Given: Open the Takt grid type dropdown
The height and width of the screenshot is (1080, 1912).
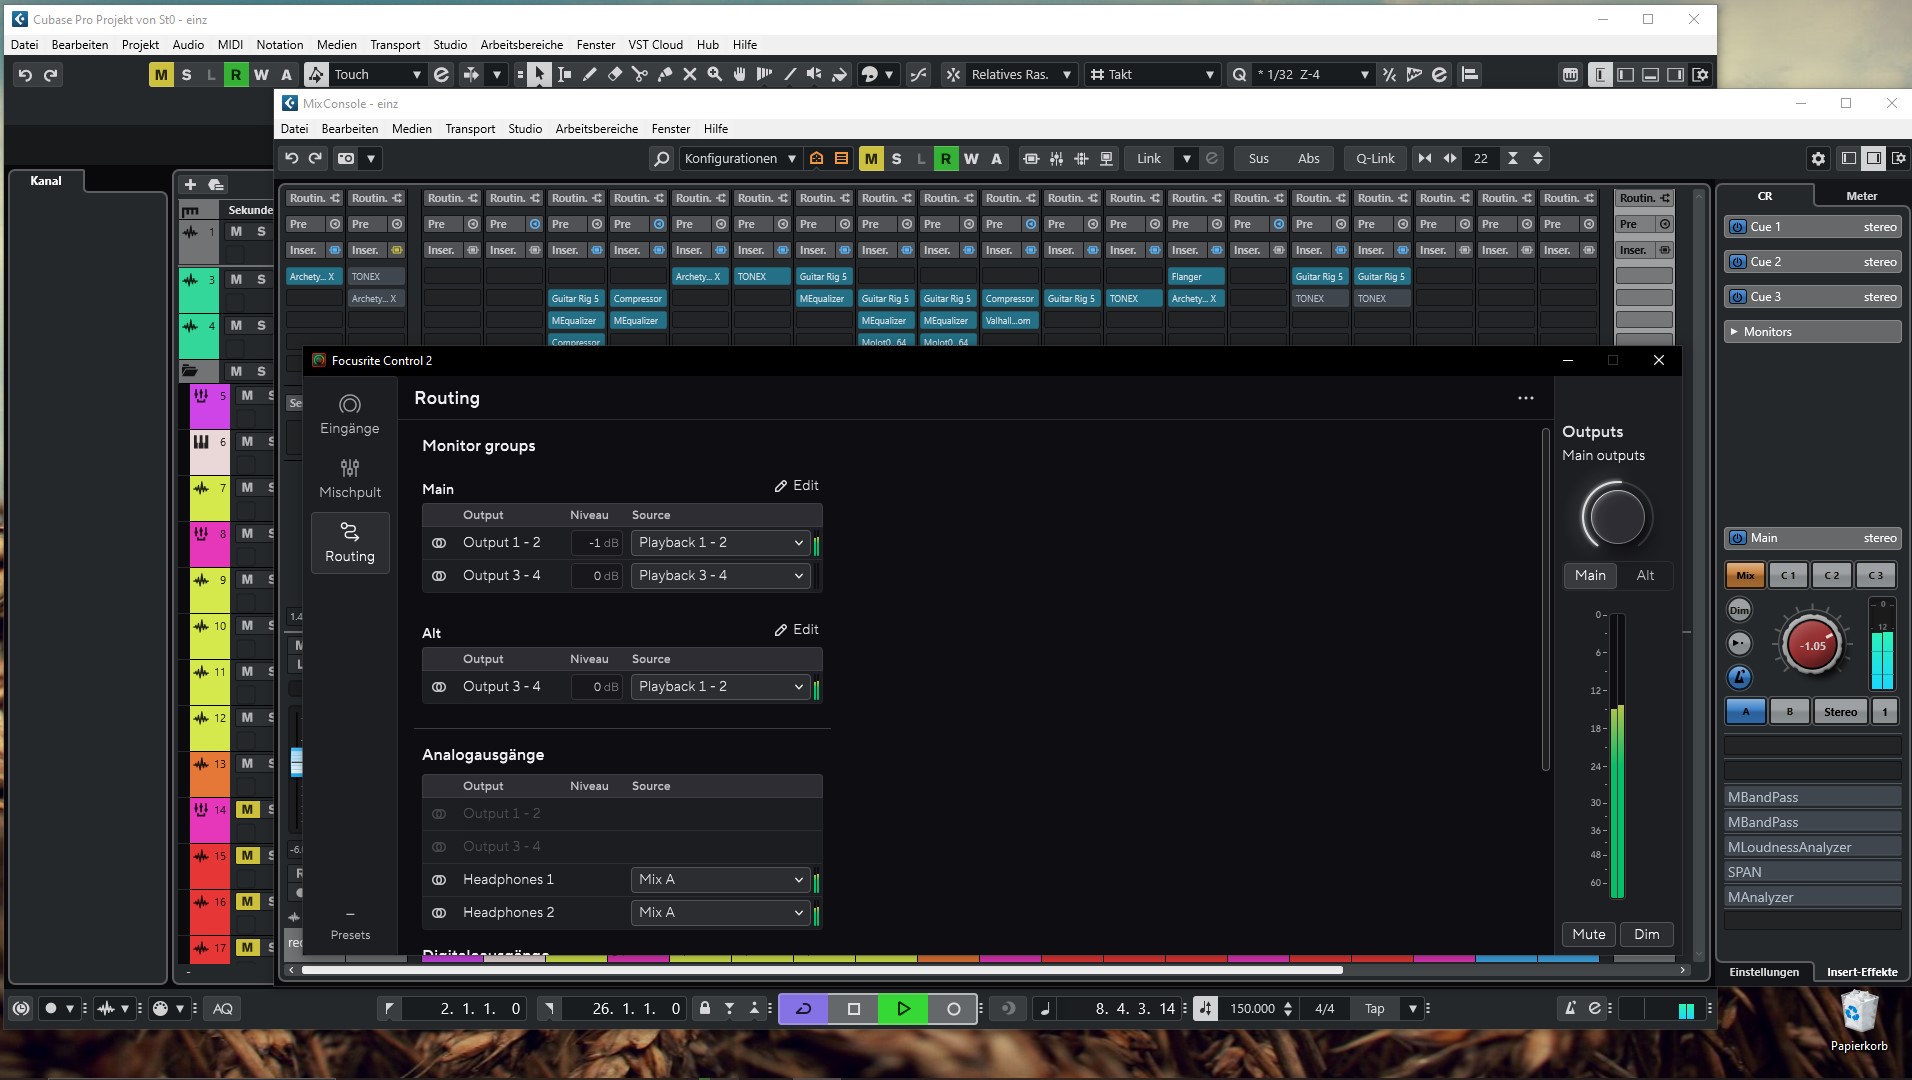Looking at the screenshot, I should click(x=1152, y=74).
